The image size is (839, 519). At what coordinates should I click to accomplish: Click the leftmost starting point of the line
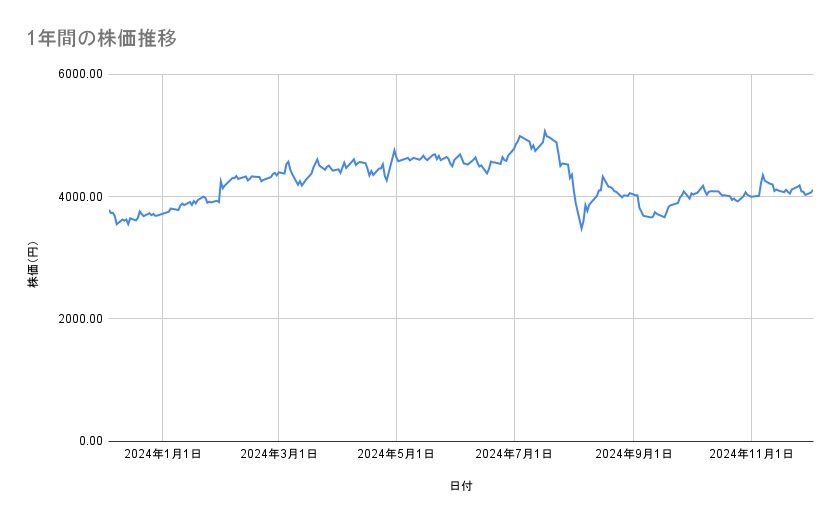point(108,210)
